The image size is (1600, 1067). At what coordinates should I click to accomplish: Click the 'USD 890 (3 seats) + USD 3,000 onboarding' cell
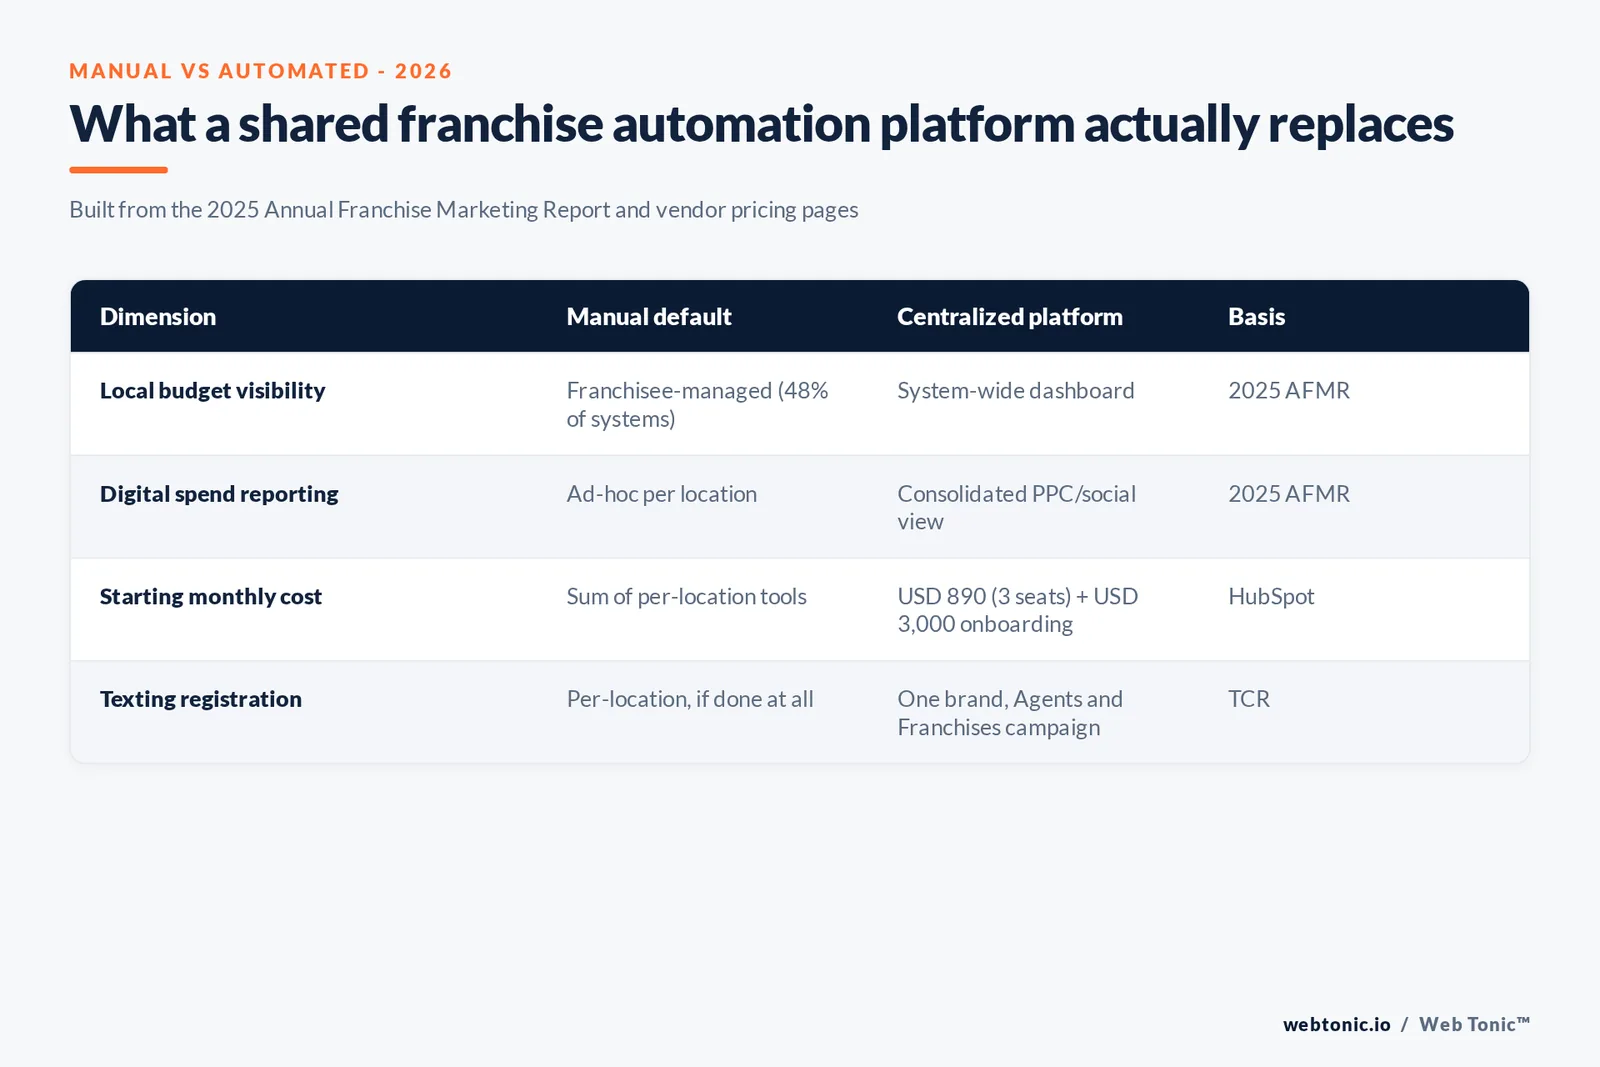coord(1018,610)
